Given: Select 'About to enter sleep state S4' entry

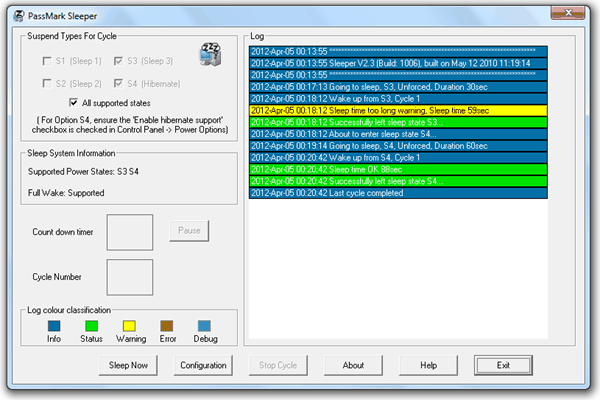Looking at the screenshot, I should coord(398,134).
